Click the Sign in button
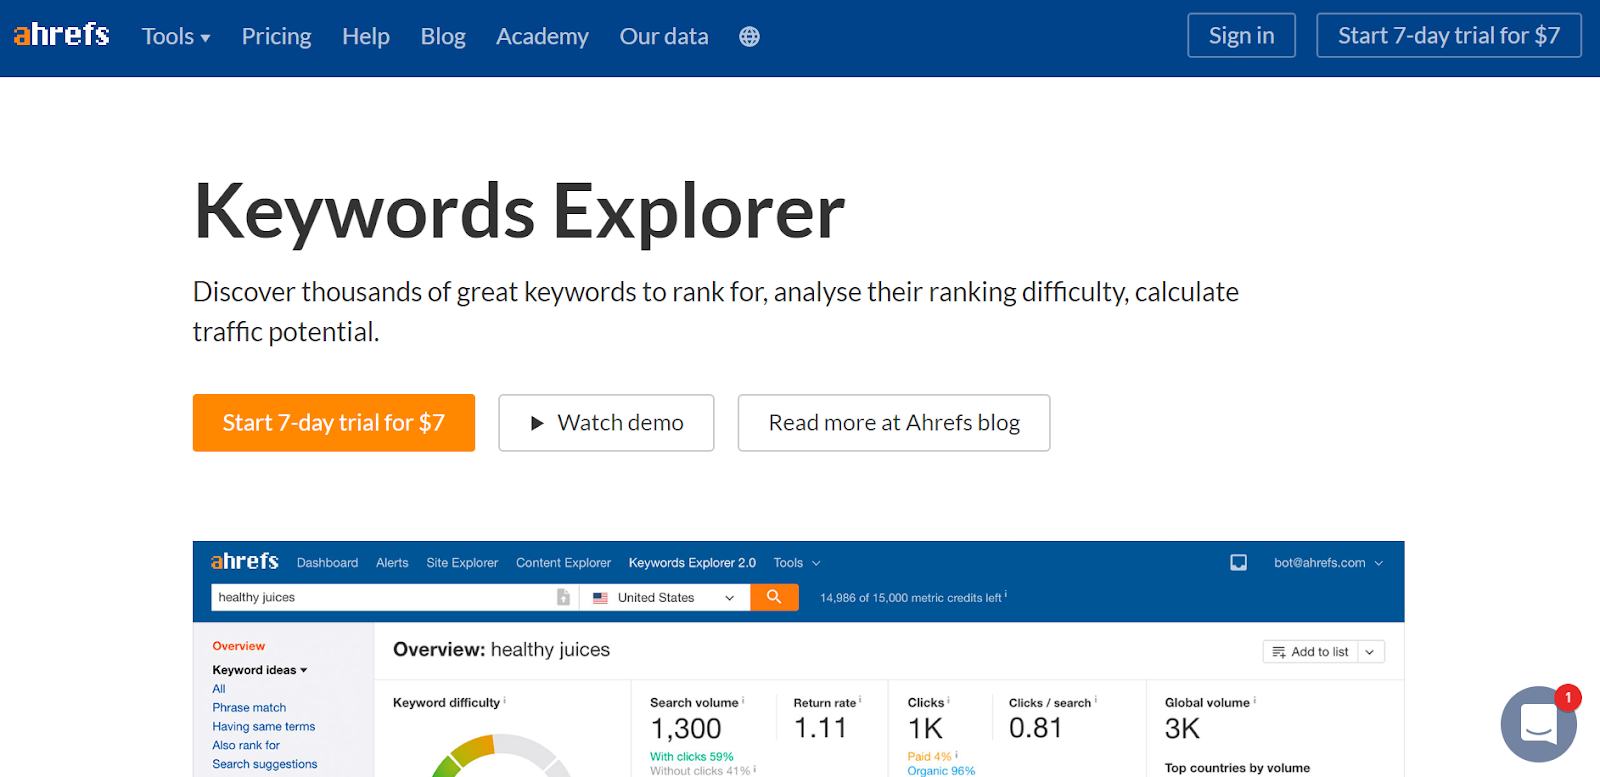 [x=1241, y=35]
